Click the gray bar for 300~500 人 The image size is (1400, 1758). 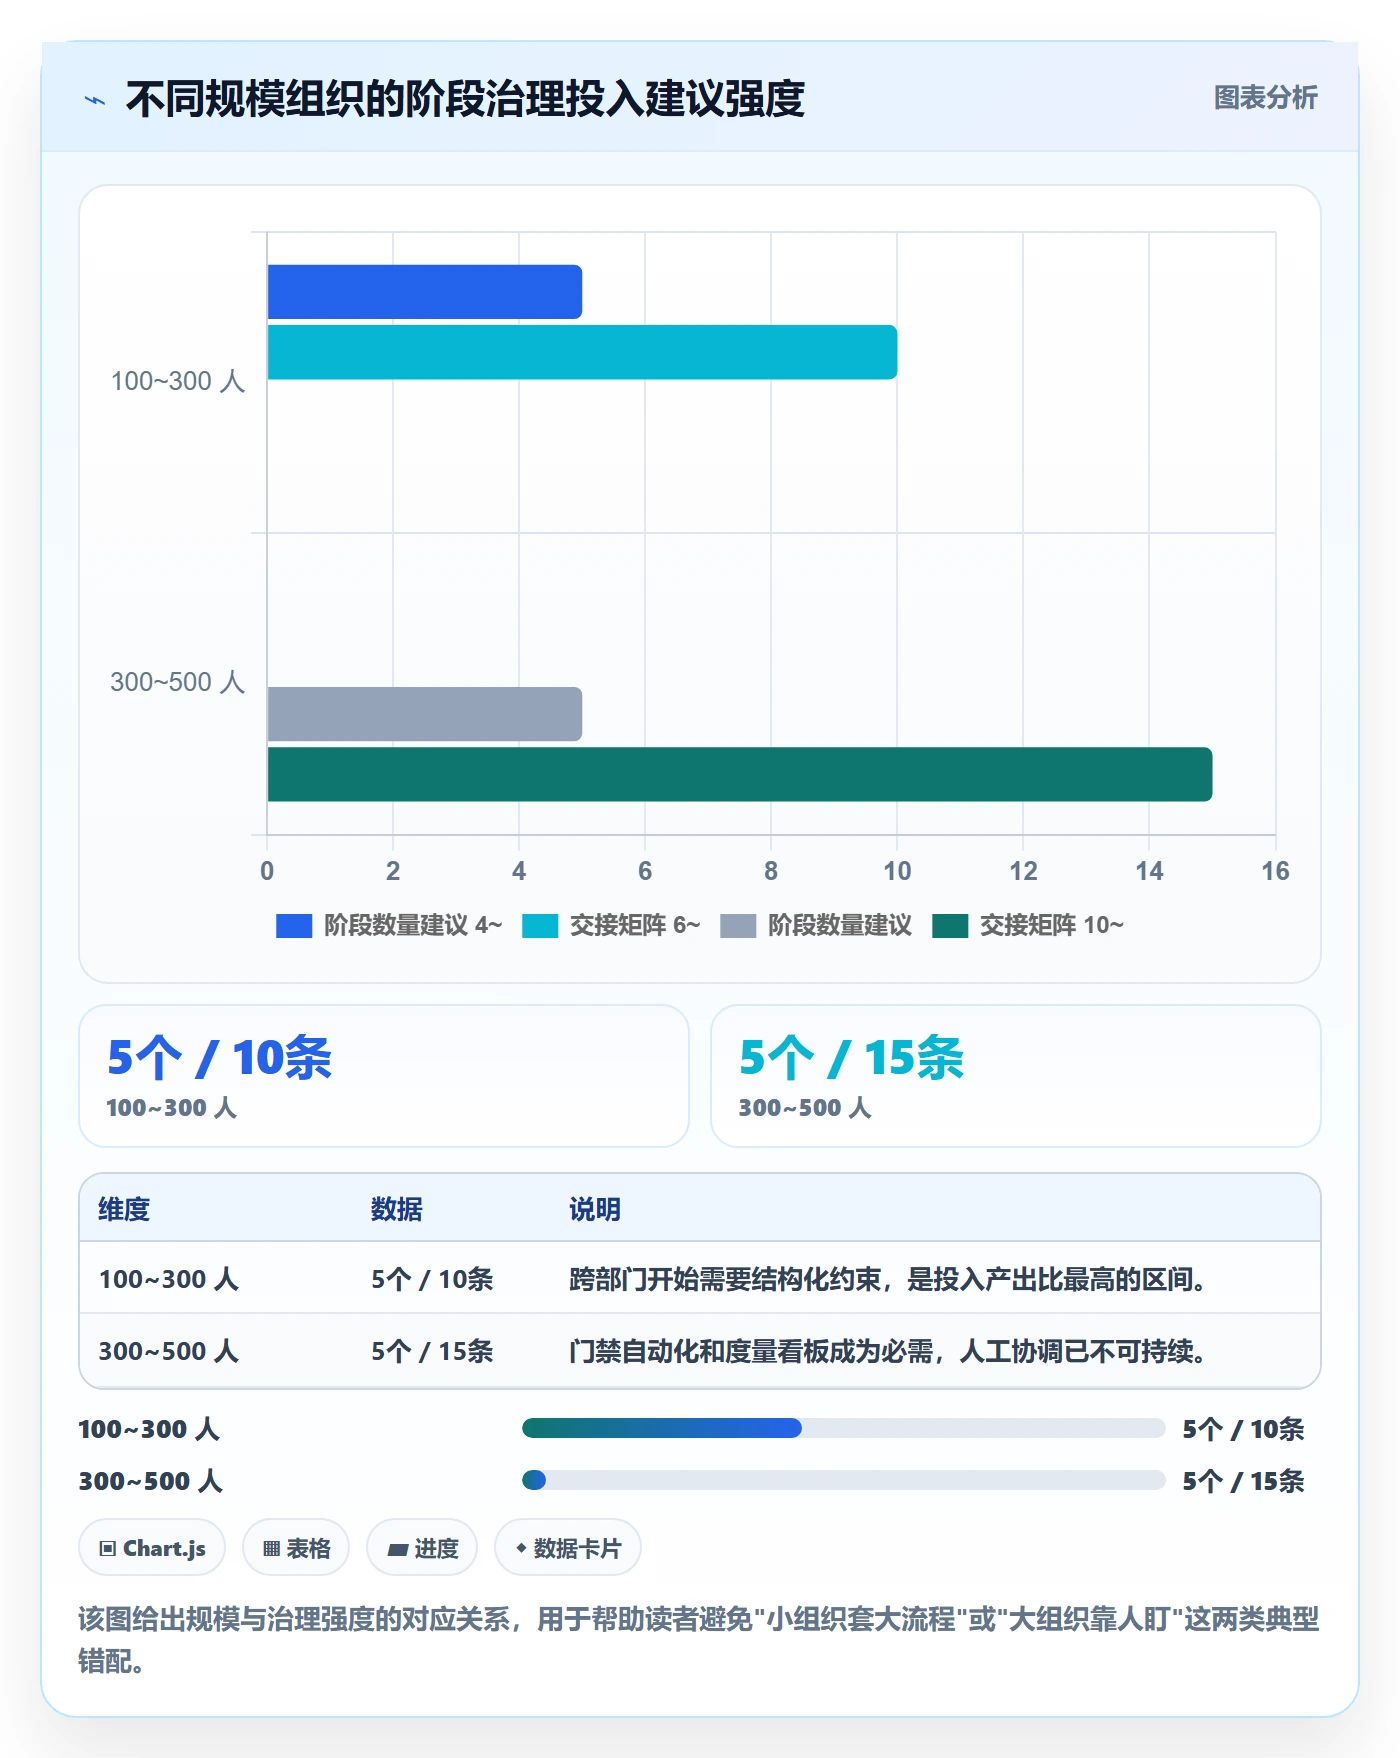[424, 714]
